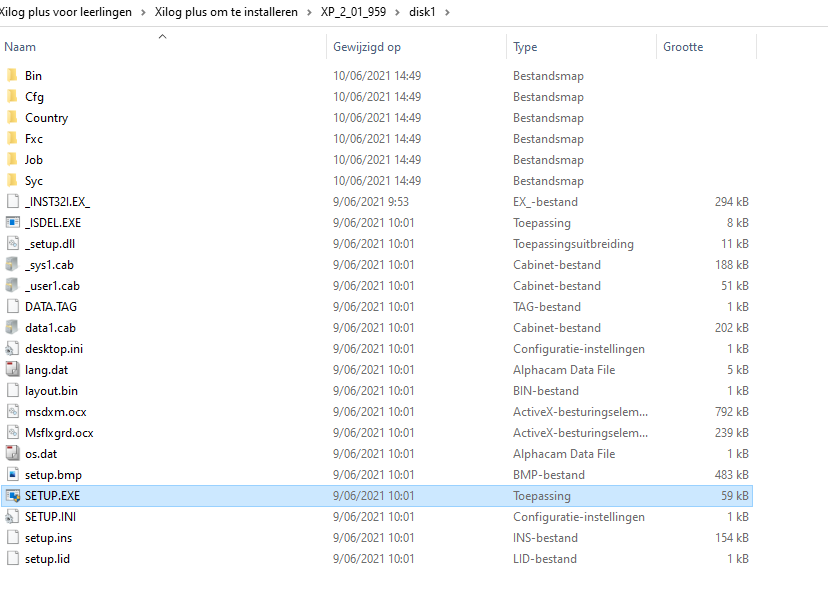Click the setup.bmp image icon
Image resolution: width=828 pixels, height=611 pixels.
point(13,475)
